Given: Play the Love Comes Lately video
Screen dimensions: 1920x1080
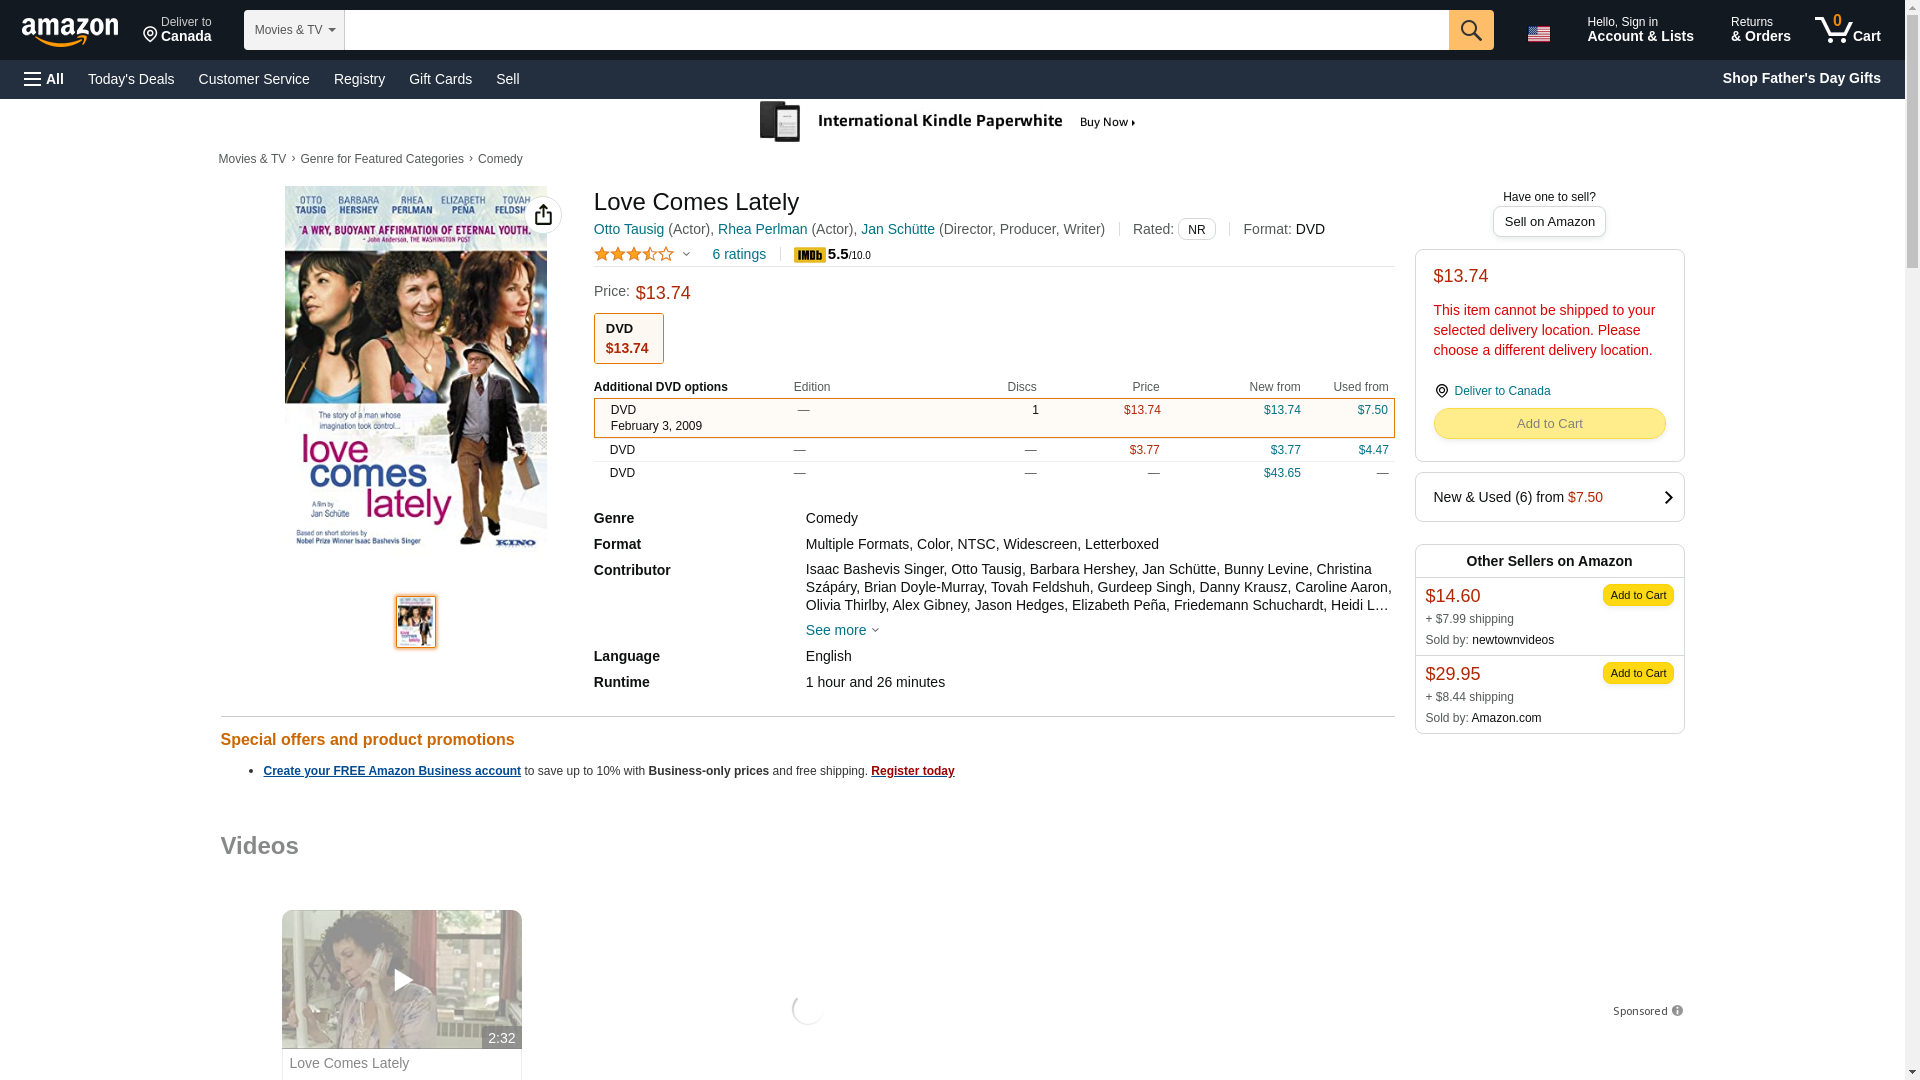Looking at the screenshot, I should (402, 979).
